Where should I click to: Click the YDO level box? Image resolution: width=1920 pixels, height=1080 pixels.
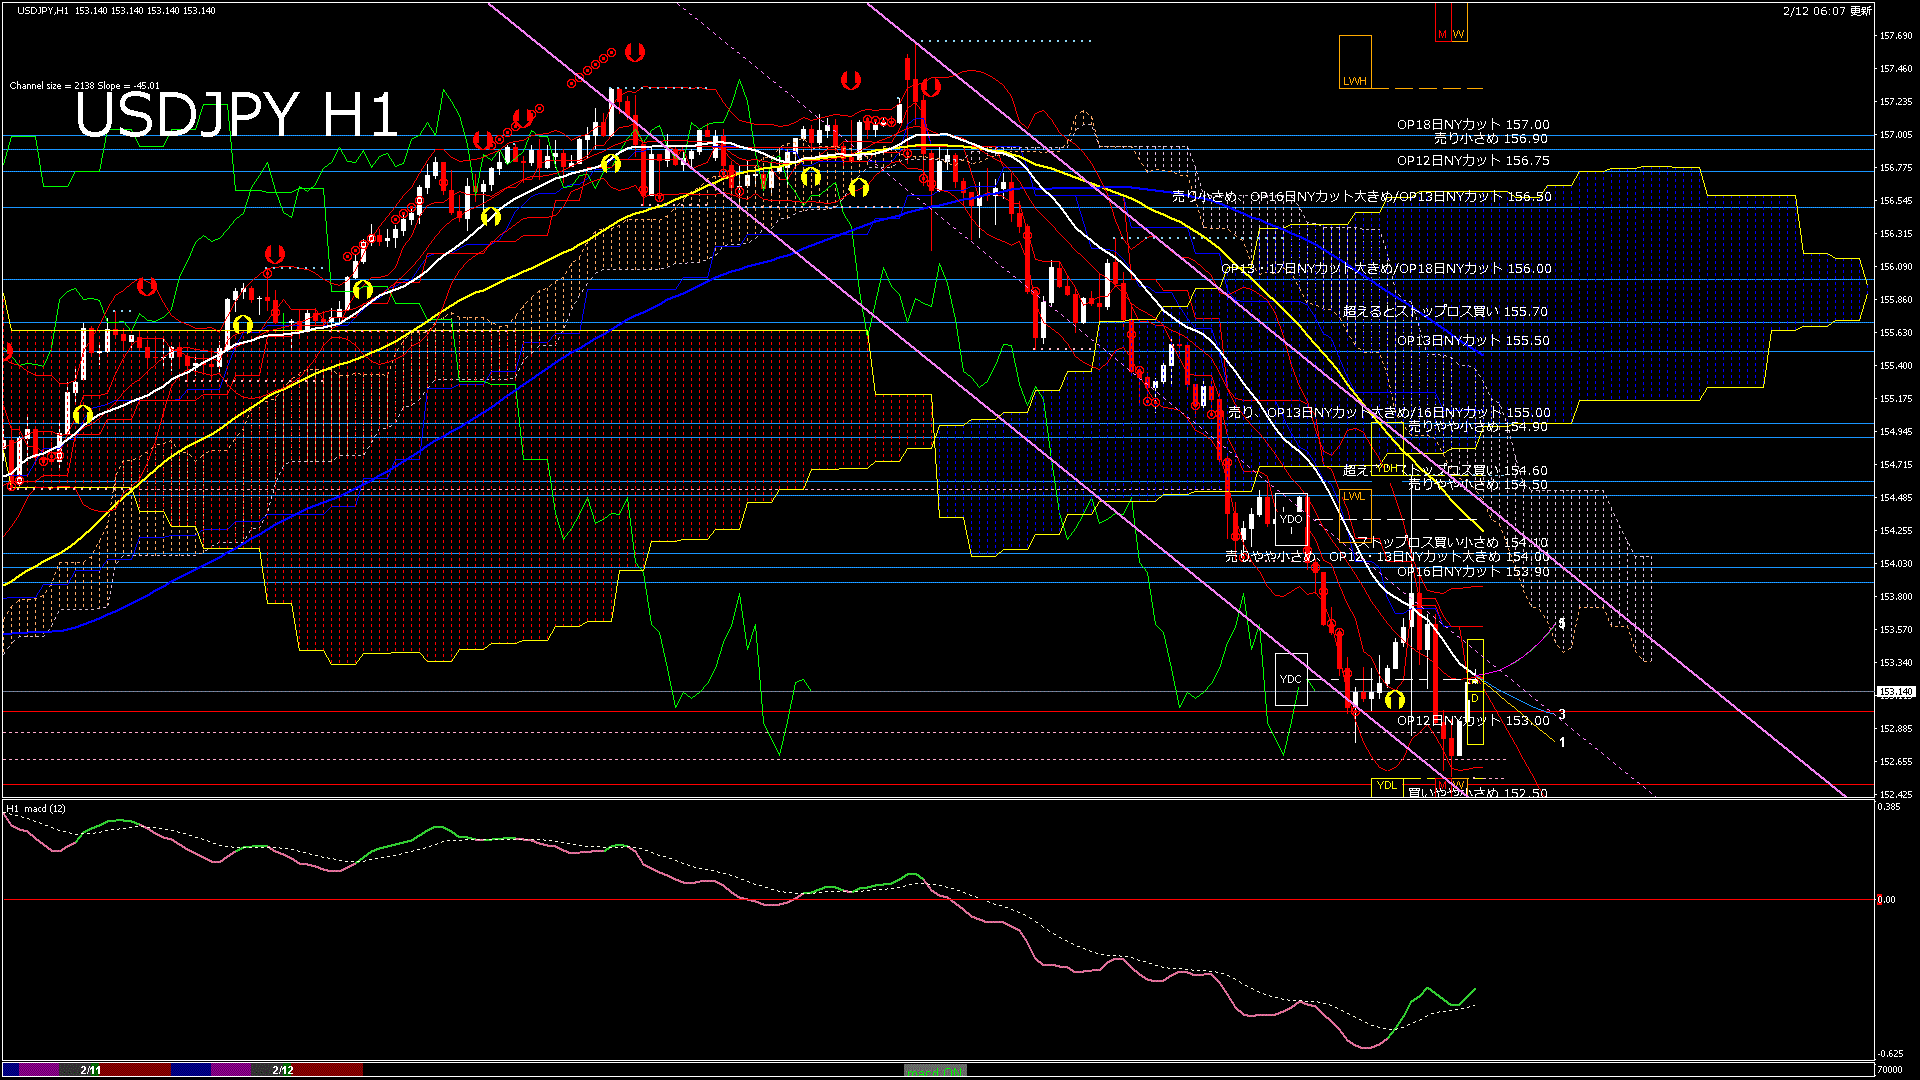(x=1291, y=519)
